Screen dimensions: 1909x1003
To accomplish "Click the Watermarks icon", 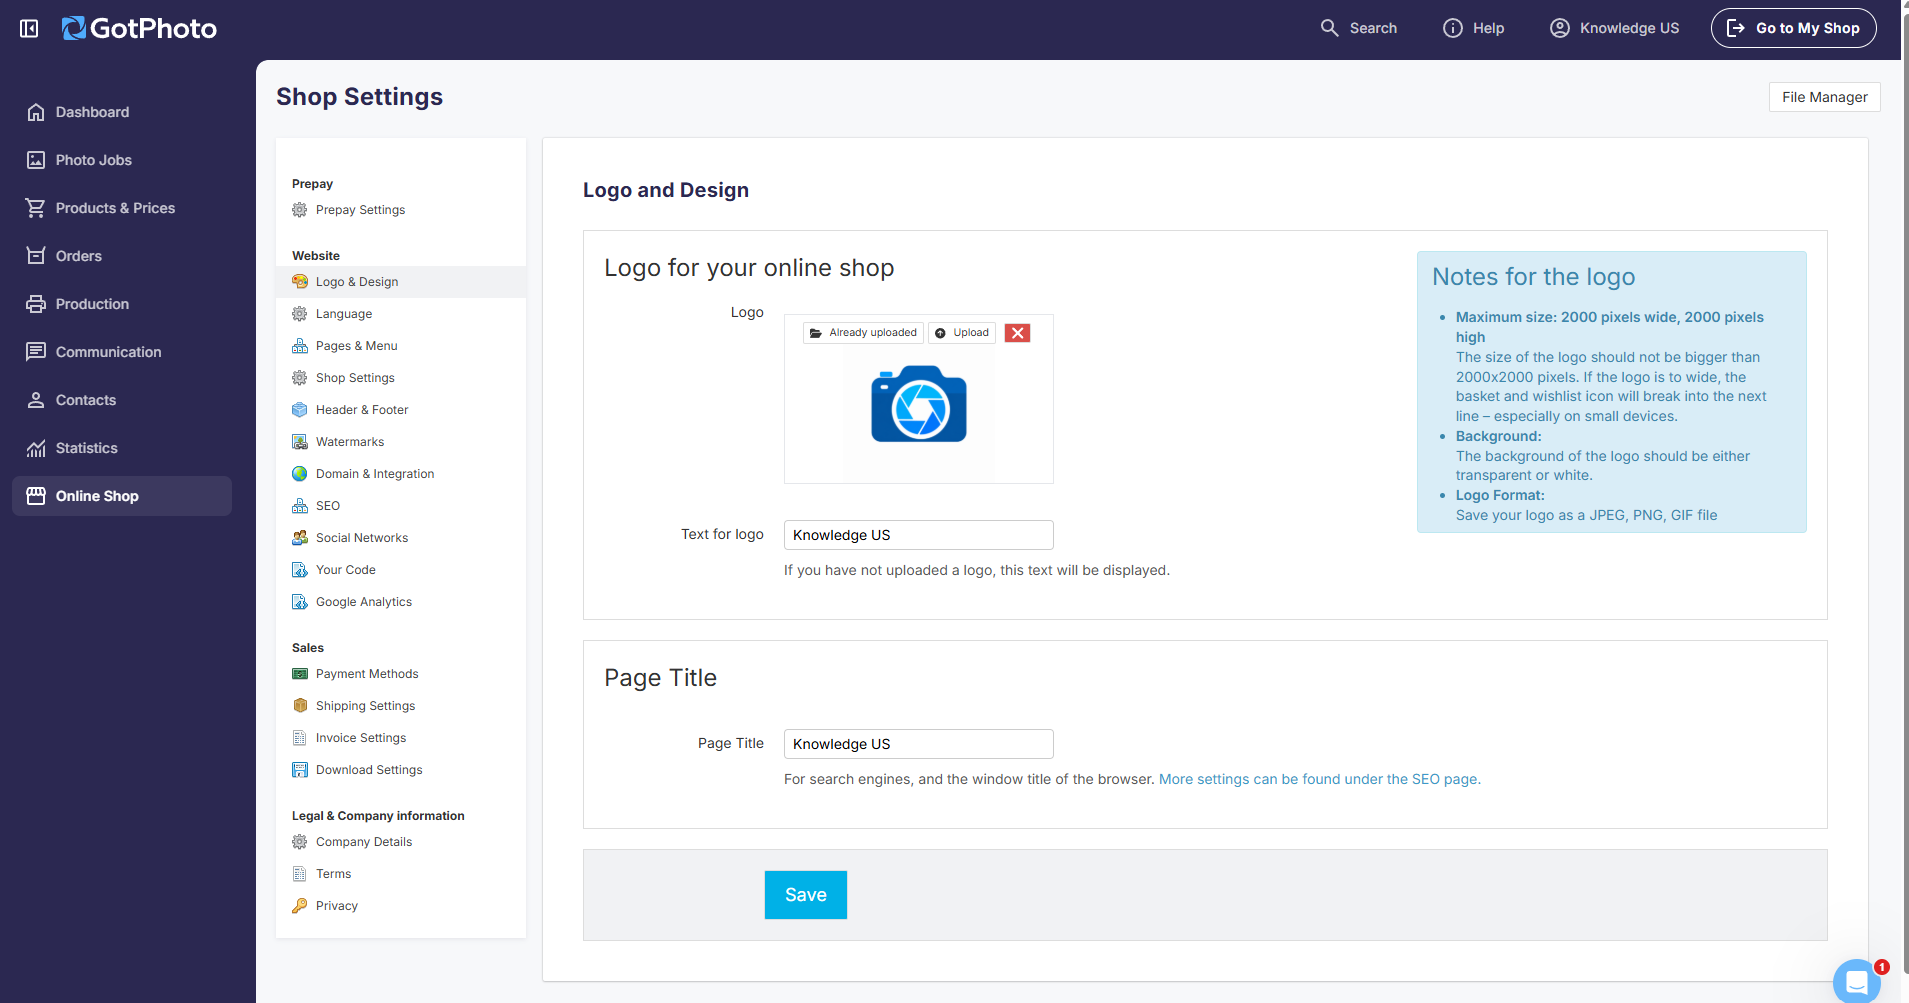I will pyautogui.click(x=300, y=442).
